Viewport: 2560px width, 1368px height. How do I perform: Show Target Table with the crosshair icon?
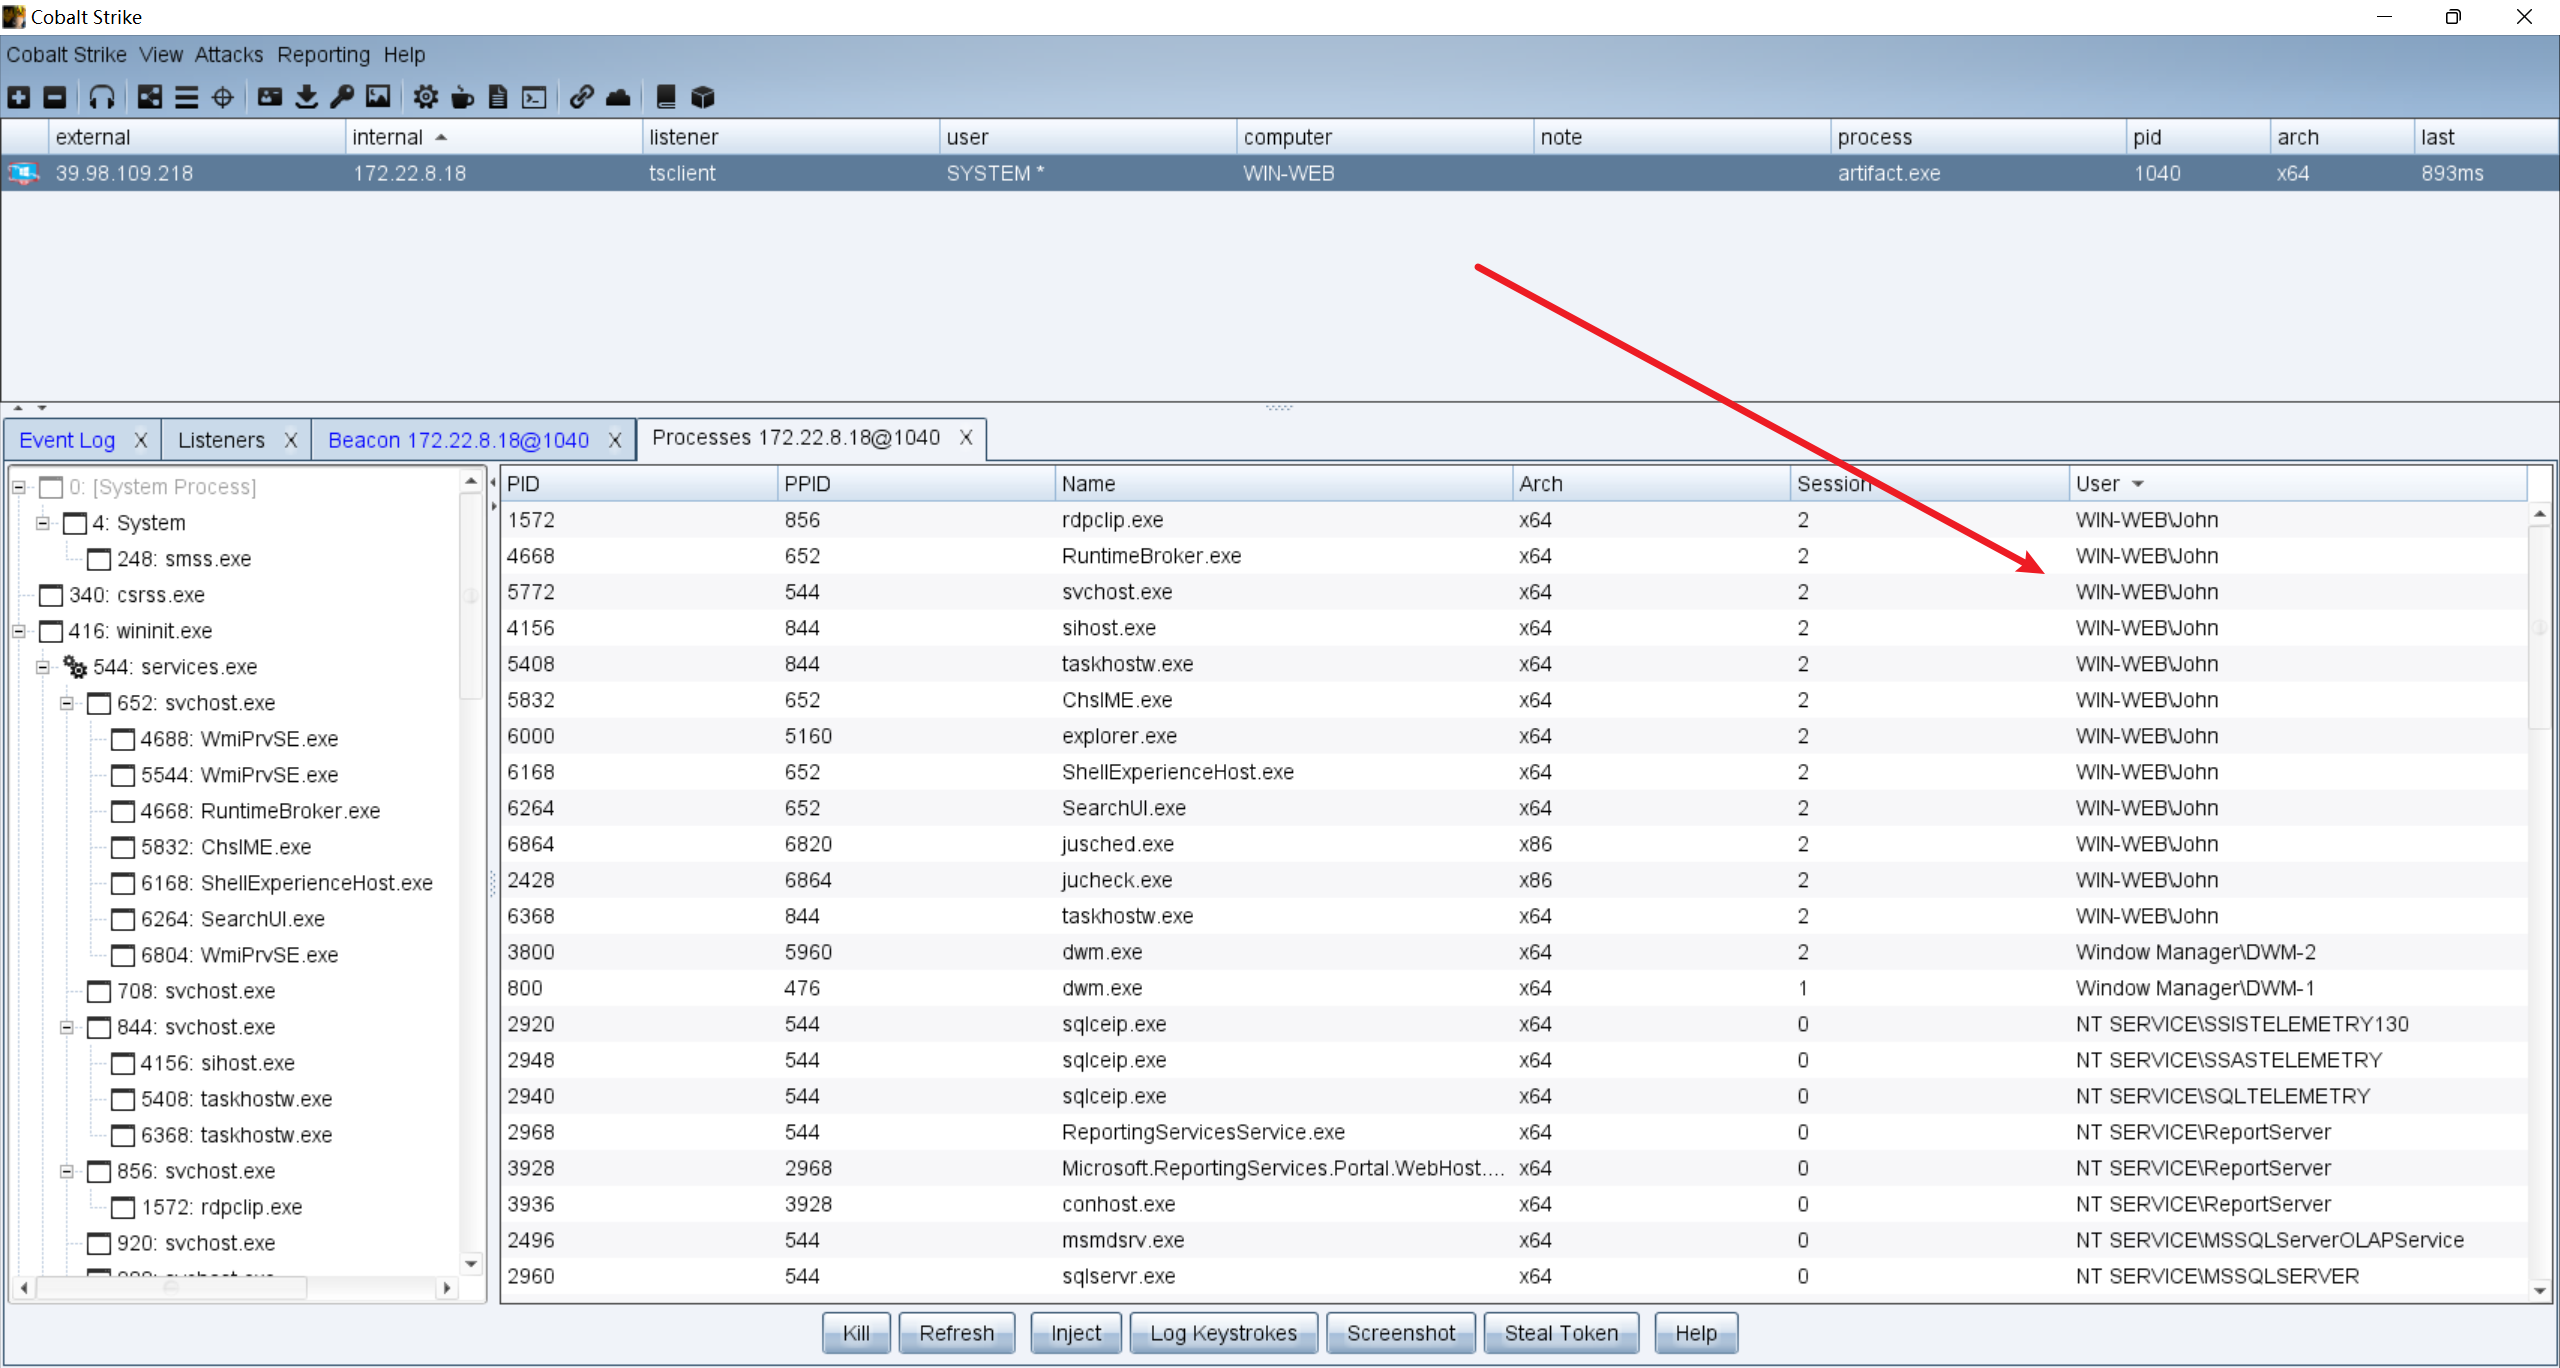pyautogui.click(x=223, y=97)
